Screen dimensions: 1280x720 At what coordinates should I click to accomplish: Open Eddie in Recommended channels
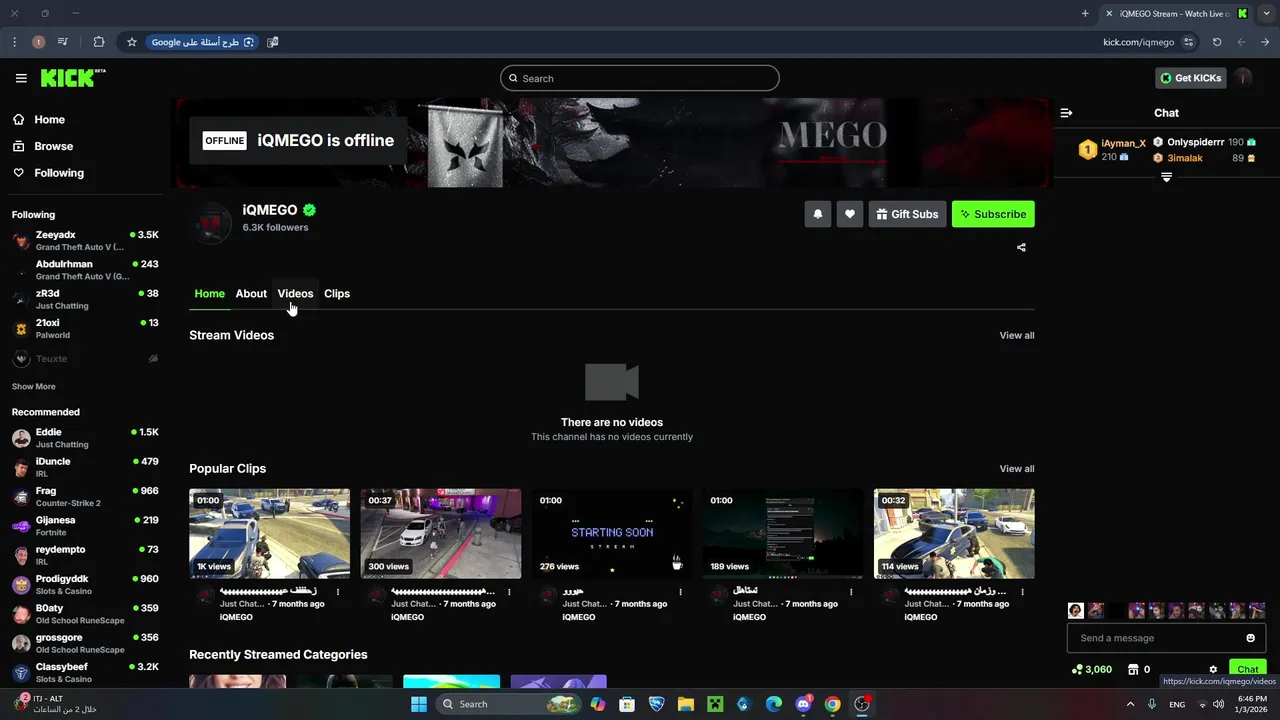point(85,438)
